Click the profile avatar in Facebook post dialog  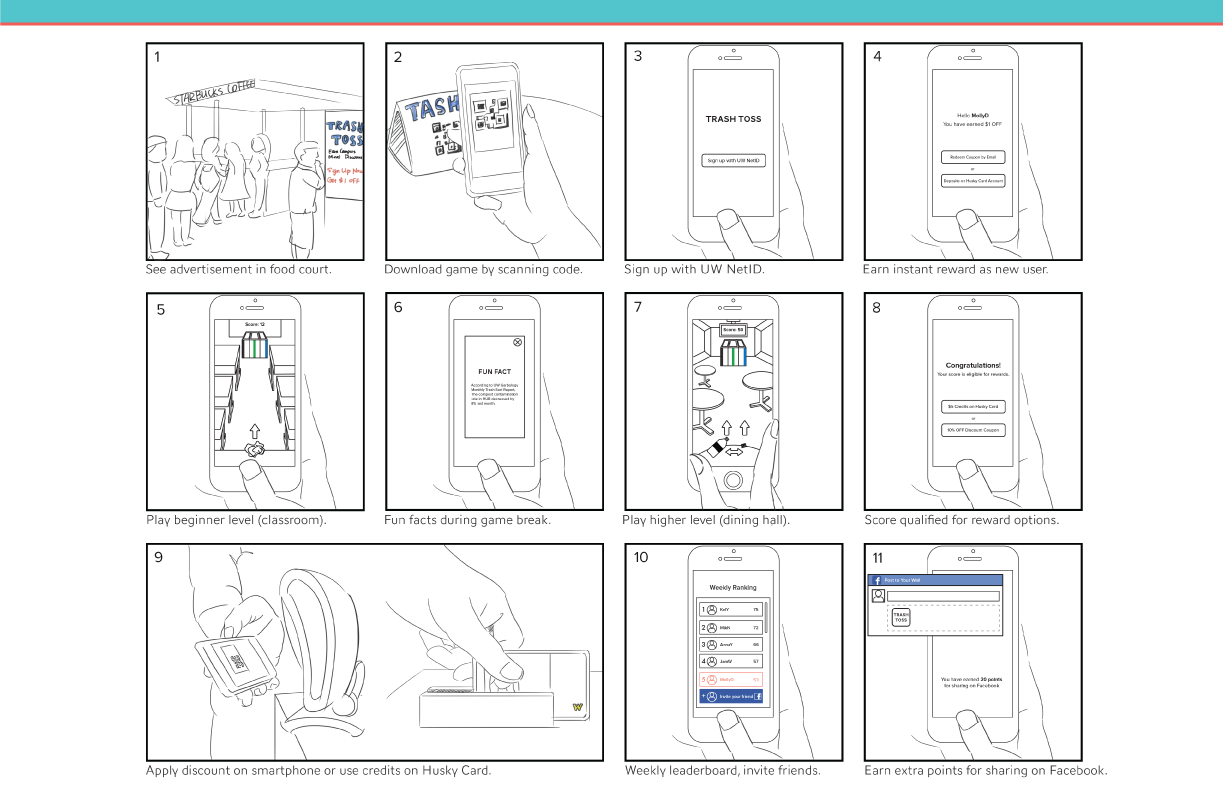878,596
